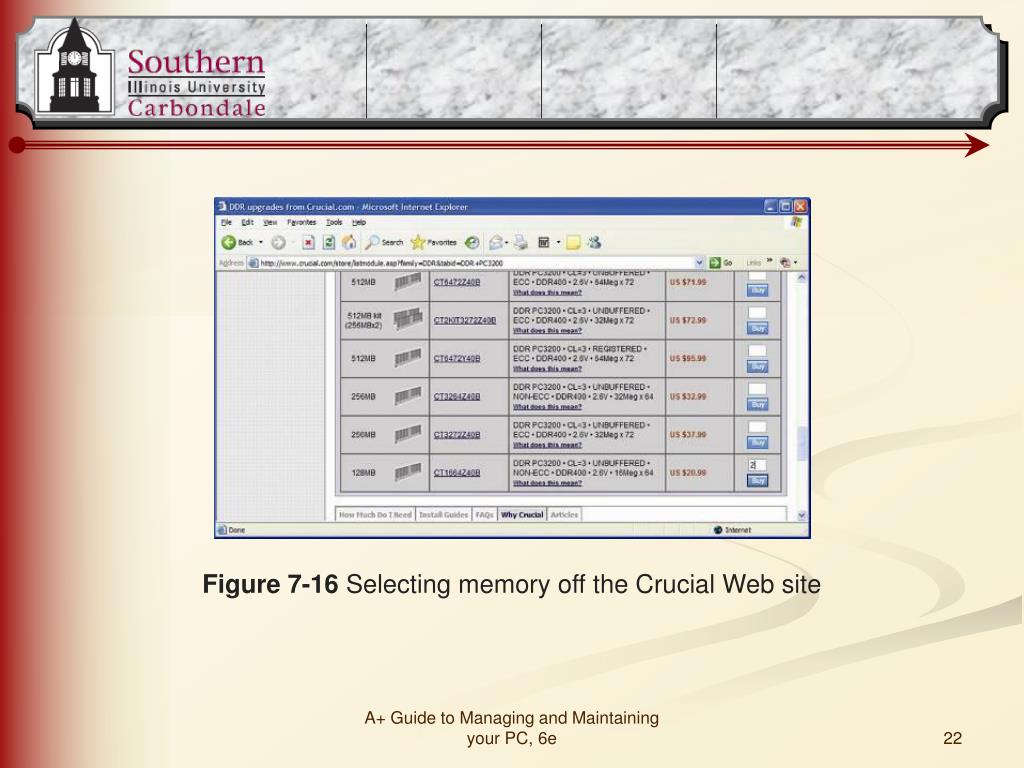The width and height of the screenshot is (1024, 768).
Task: Click quantity box for the US $72.99 kit
Action: click(x=757, y=313)
